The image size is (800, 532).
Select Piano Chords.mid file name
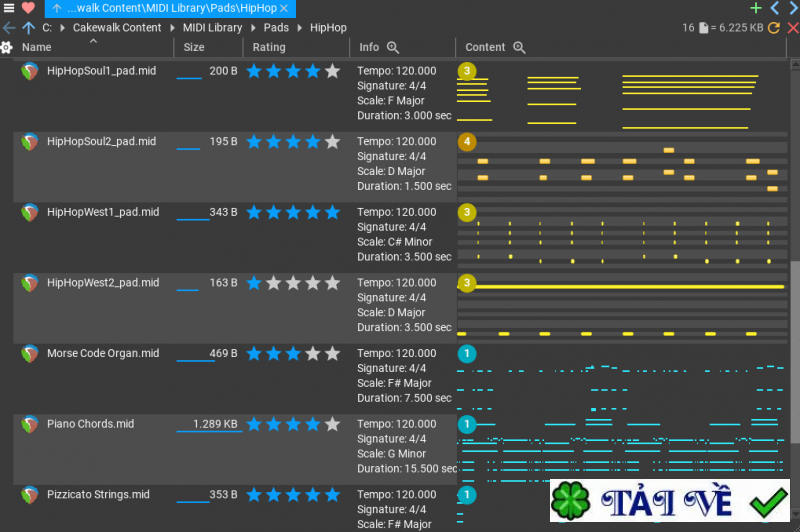point(90,424)
